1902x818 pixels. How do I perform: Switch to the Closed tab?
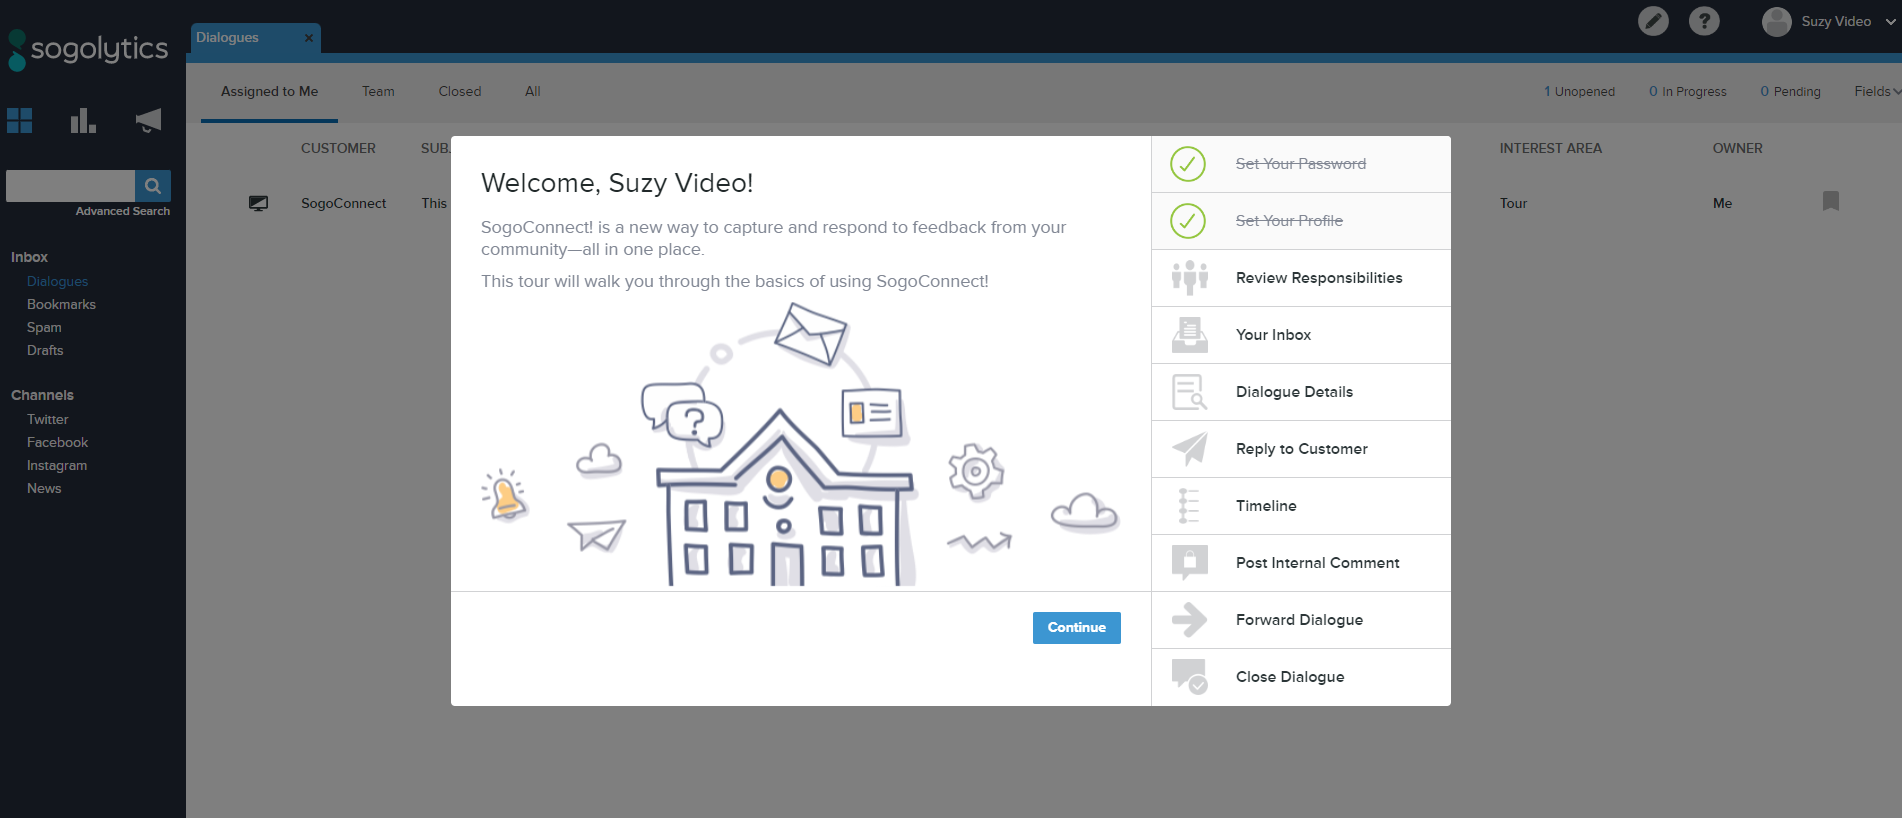(459, 92)
